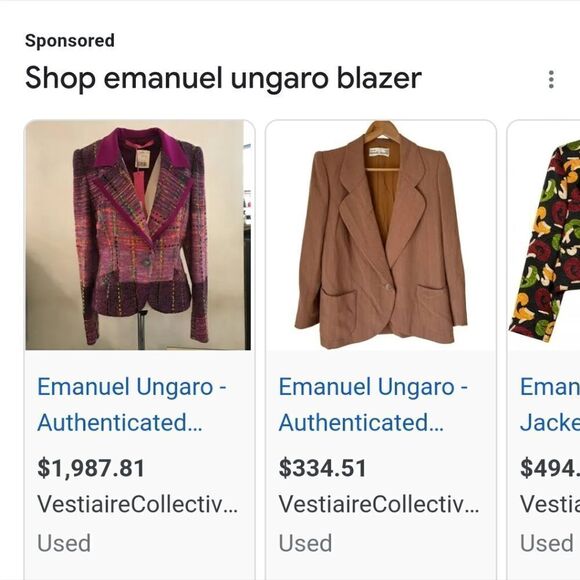Click VestiaireCollective seller under $1,987.81

point(137,504)
